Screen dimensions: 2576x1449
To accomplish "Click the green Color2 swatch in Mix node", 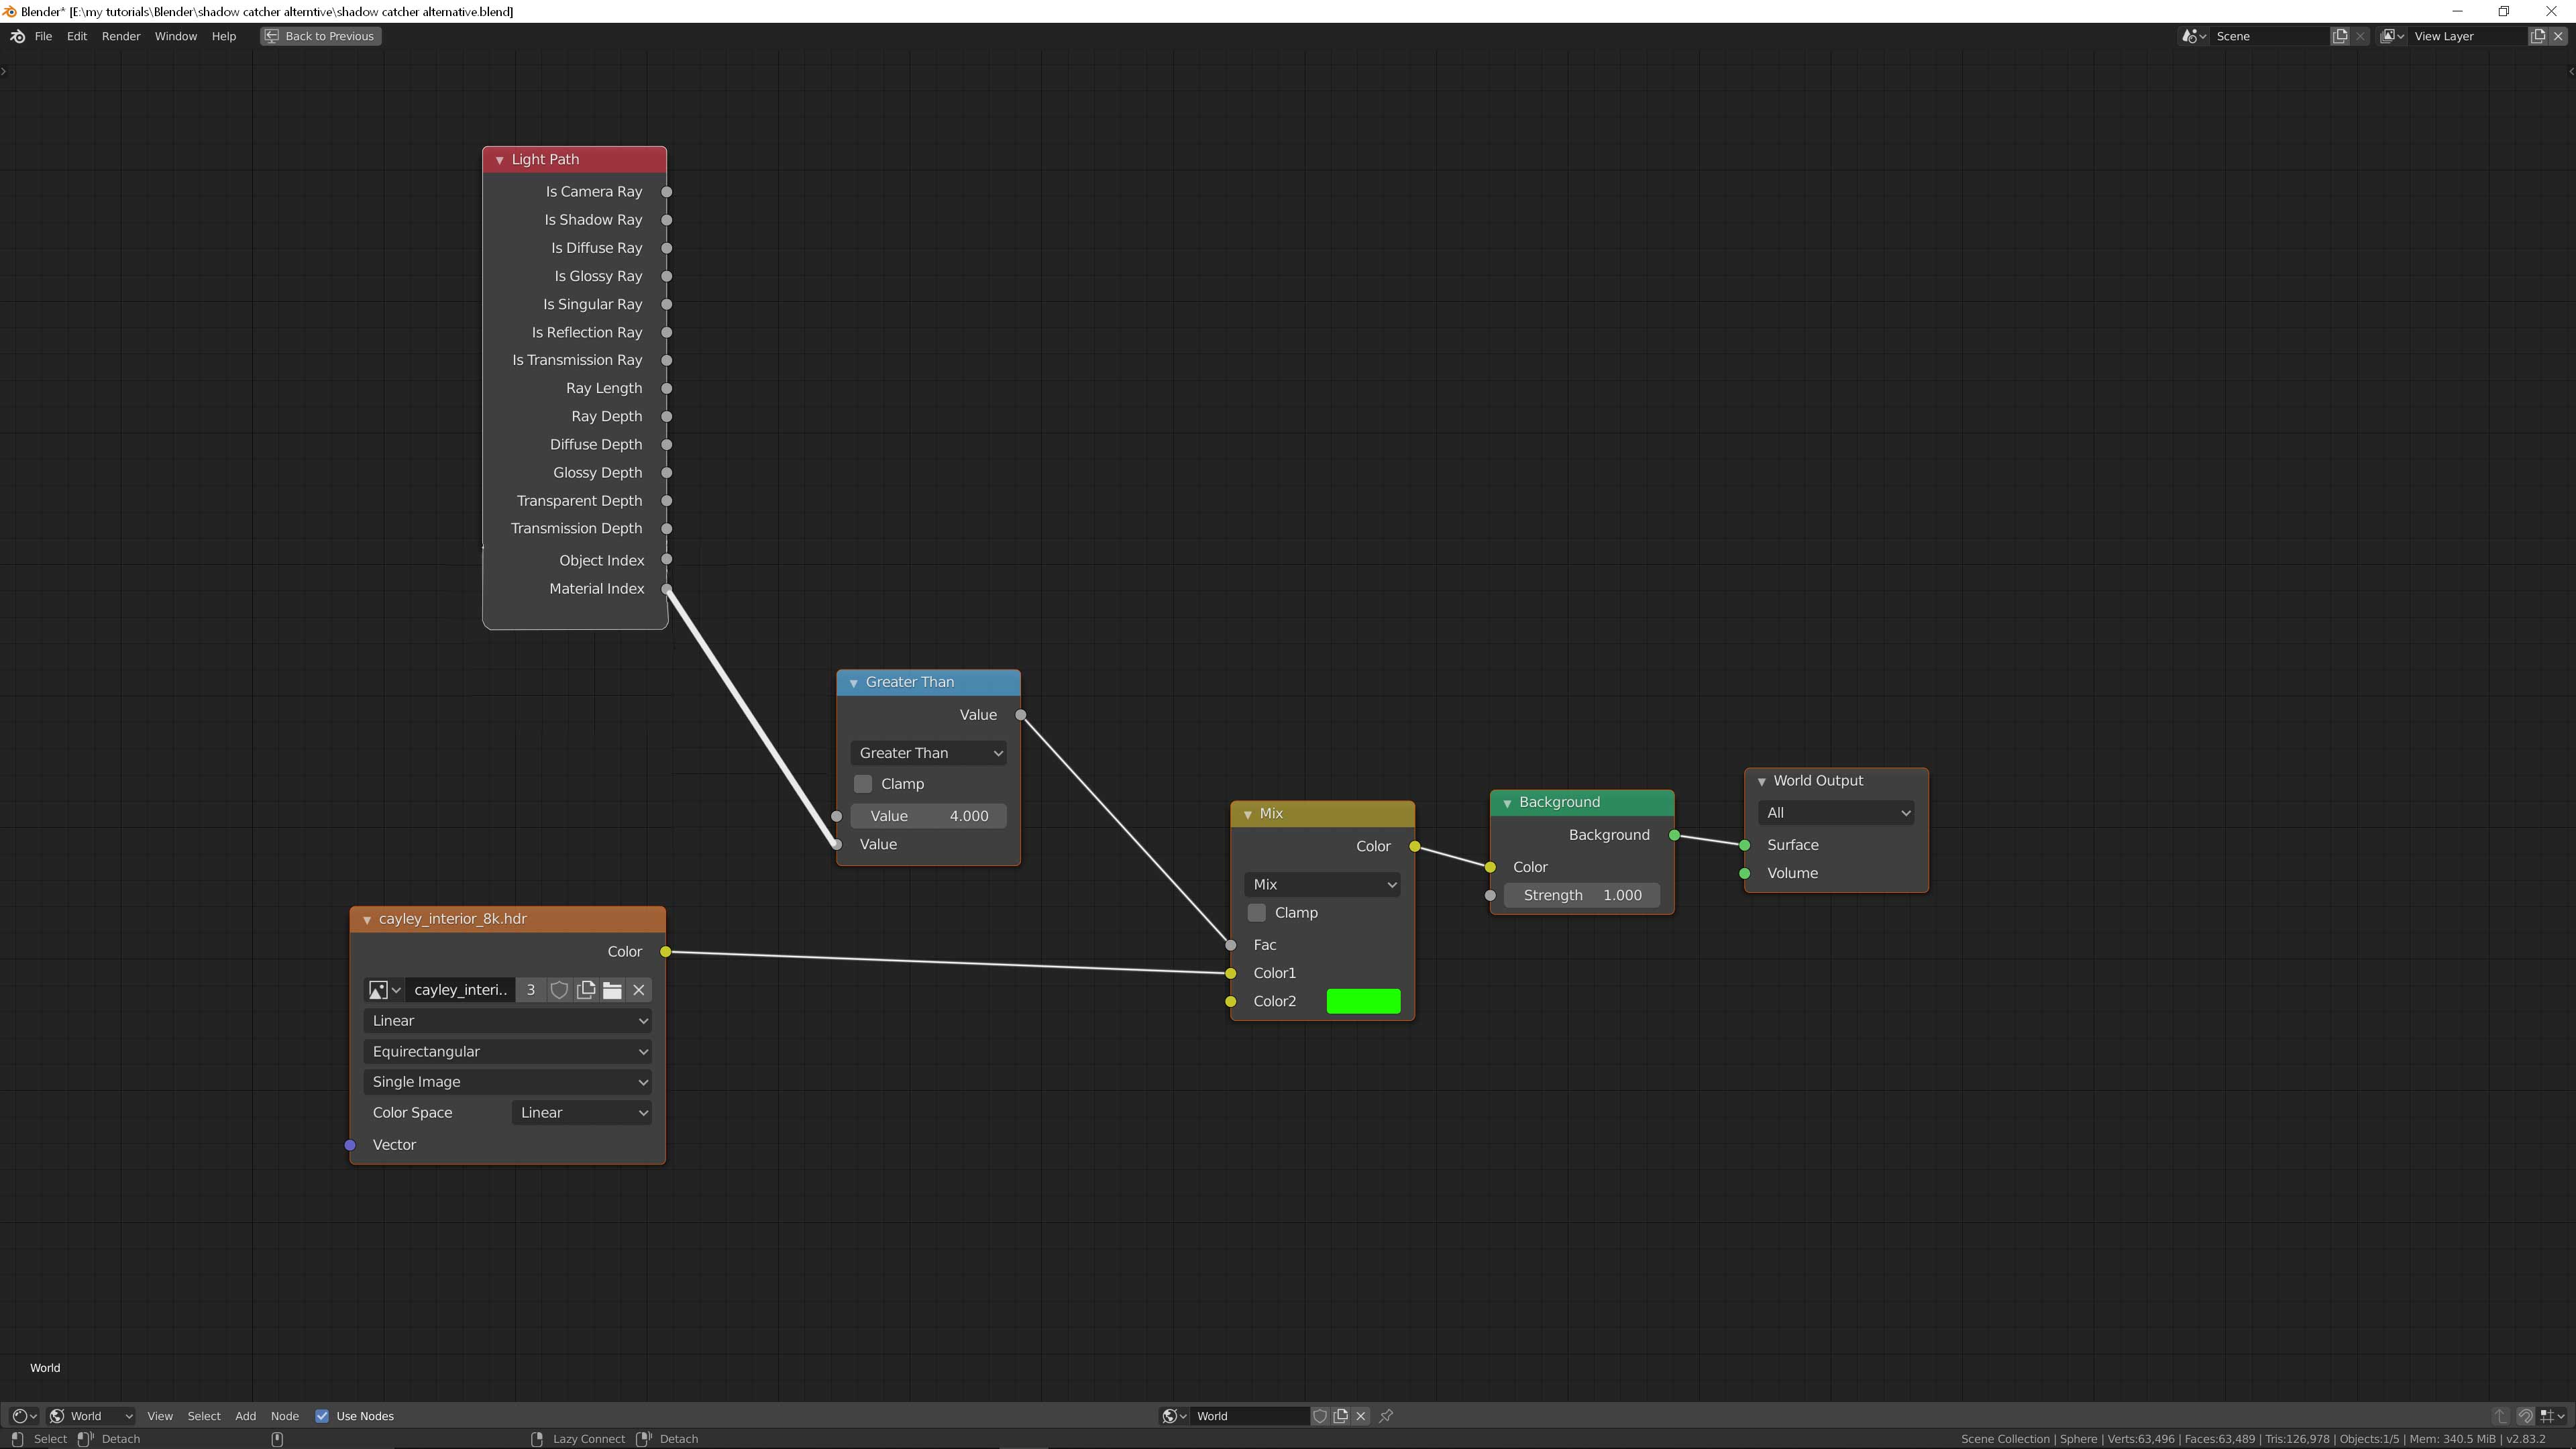I will [1363, 1002].
